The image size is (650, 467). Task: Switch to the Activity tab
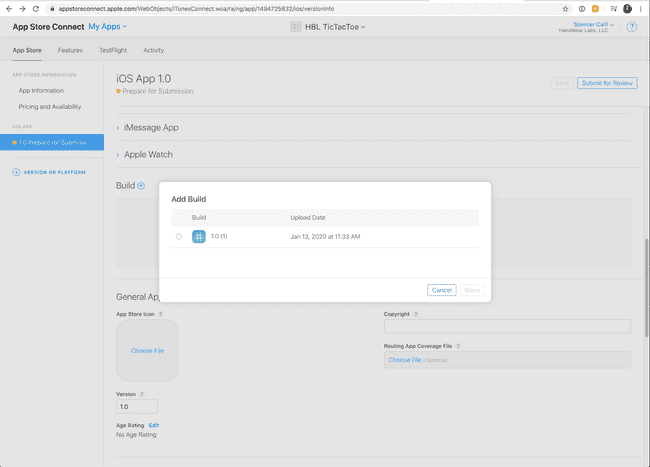pos(154,50)
